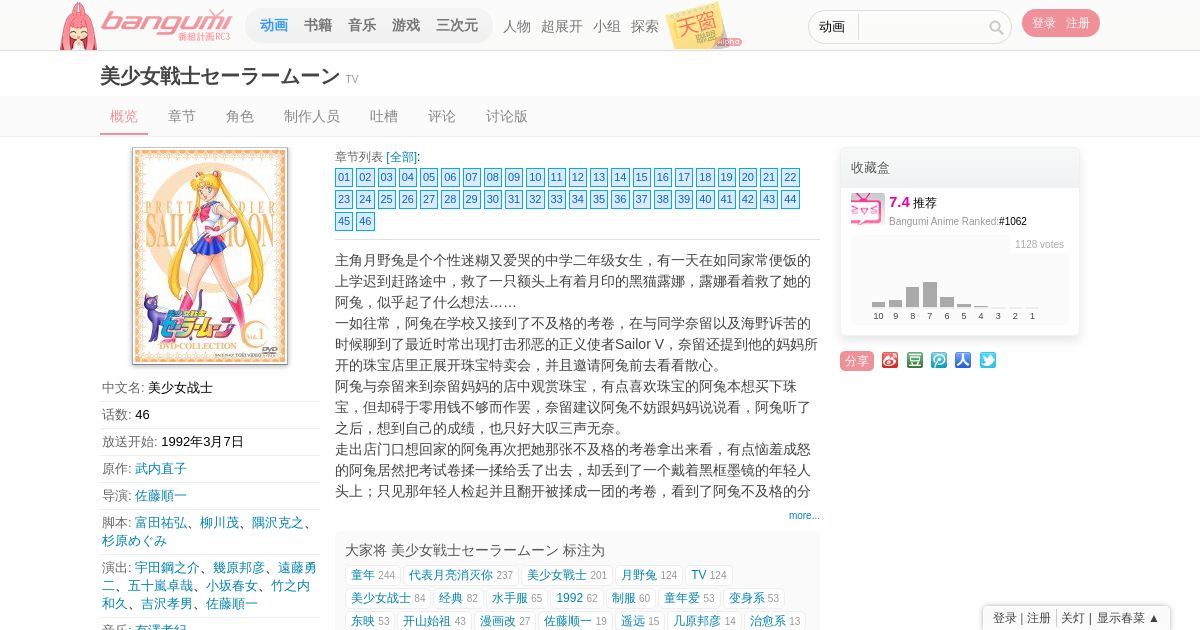Open the 柳川茂 scriptwriter link
Image resolution: width=1200 pixels, height=630 pixels.
(x=219, y=522)
